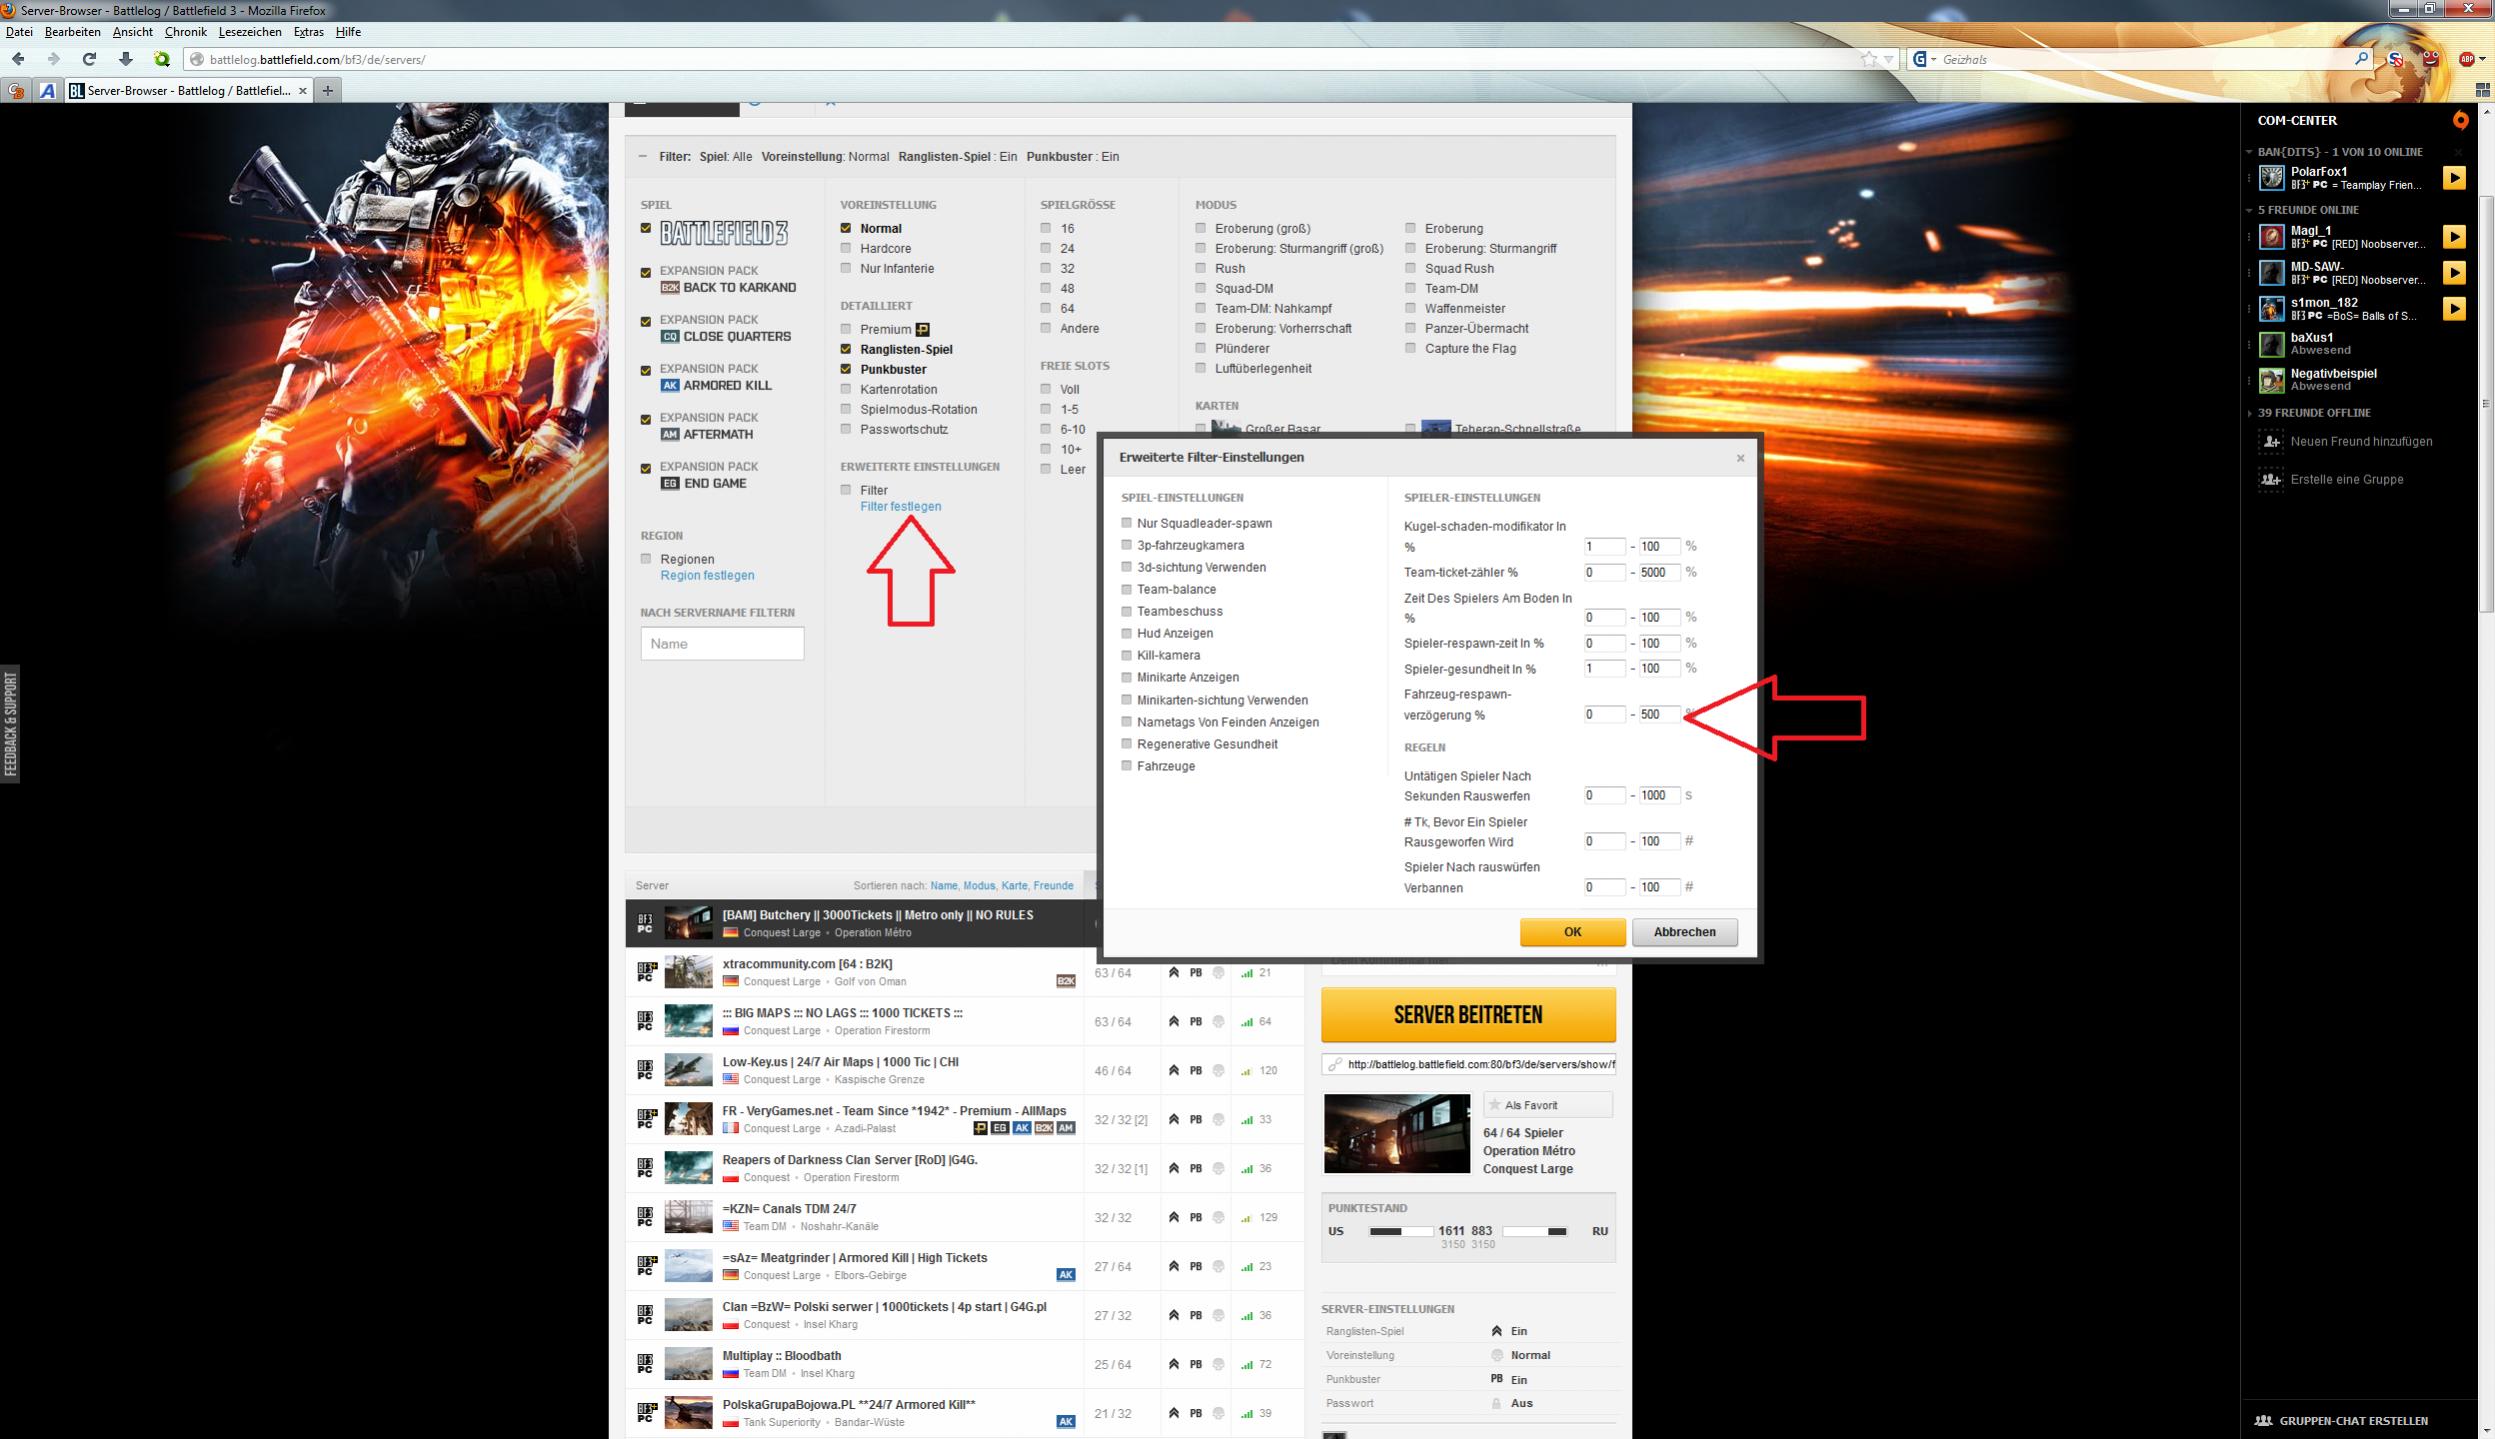The image size is (2495, 1439).
Task: Open new browser tab with plus
Action: point(327,90)
